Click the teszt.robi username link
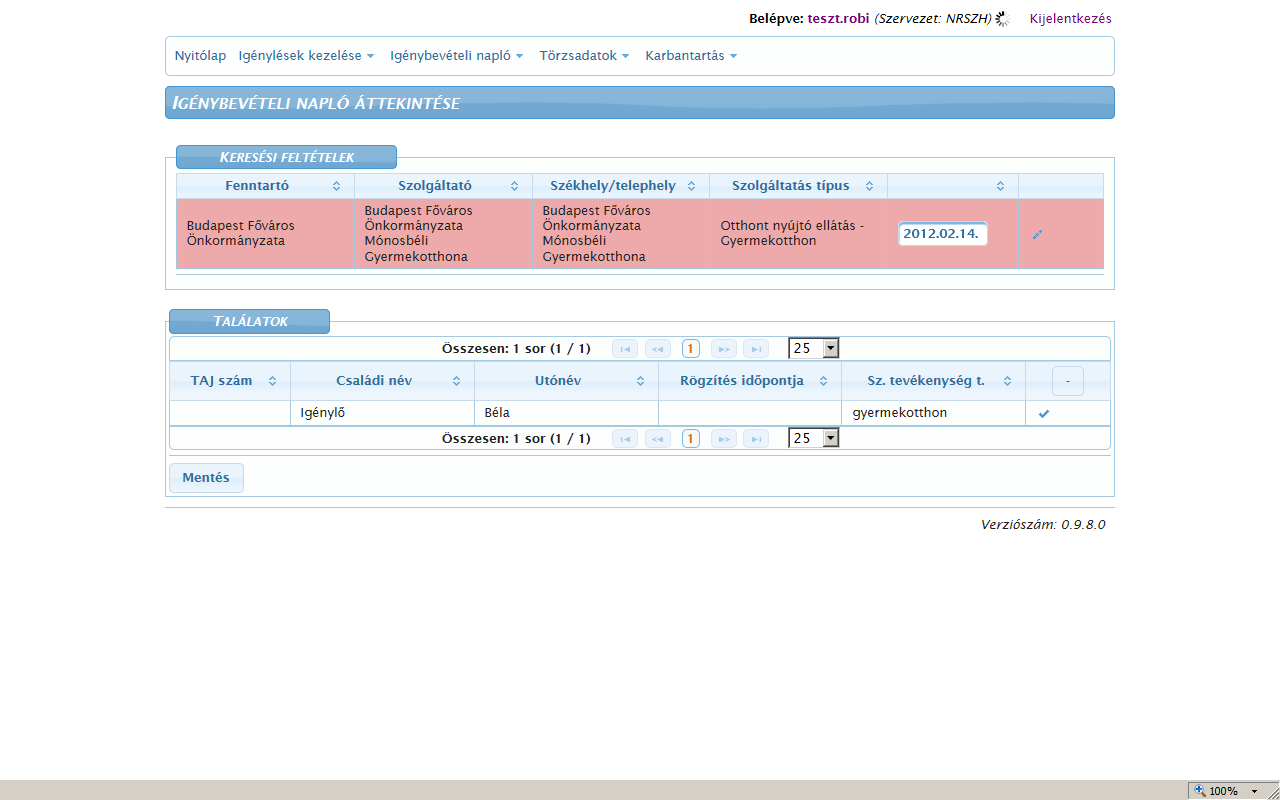The width and height of the screenshot is (1280, 800). coord(839,19)
